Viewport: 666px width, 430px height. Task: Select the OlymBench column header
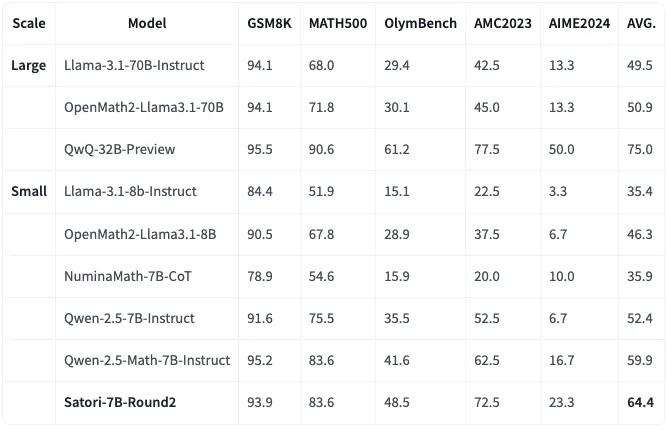click(x=420, y=23)
